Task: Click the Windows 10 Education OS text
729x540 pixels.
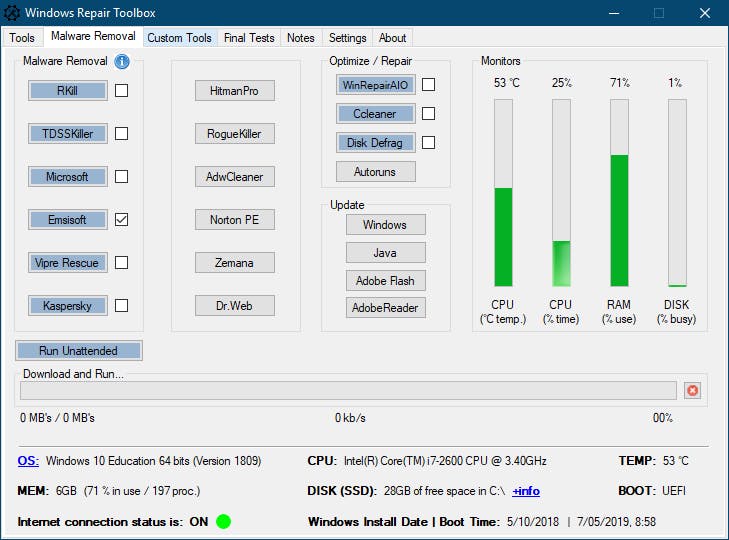Action: tap(153, 460)
